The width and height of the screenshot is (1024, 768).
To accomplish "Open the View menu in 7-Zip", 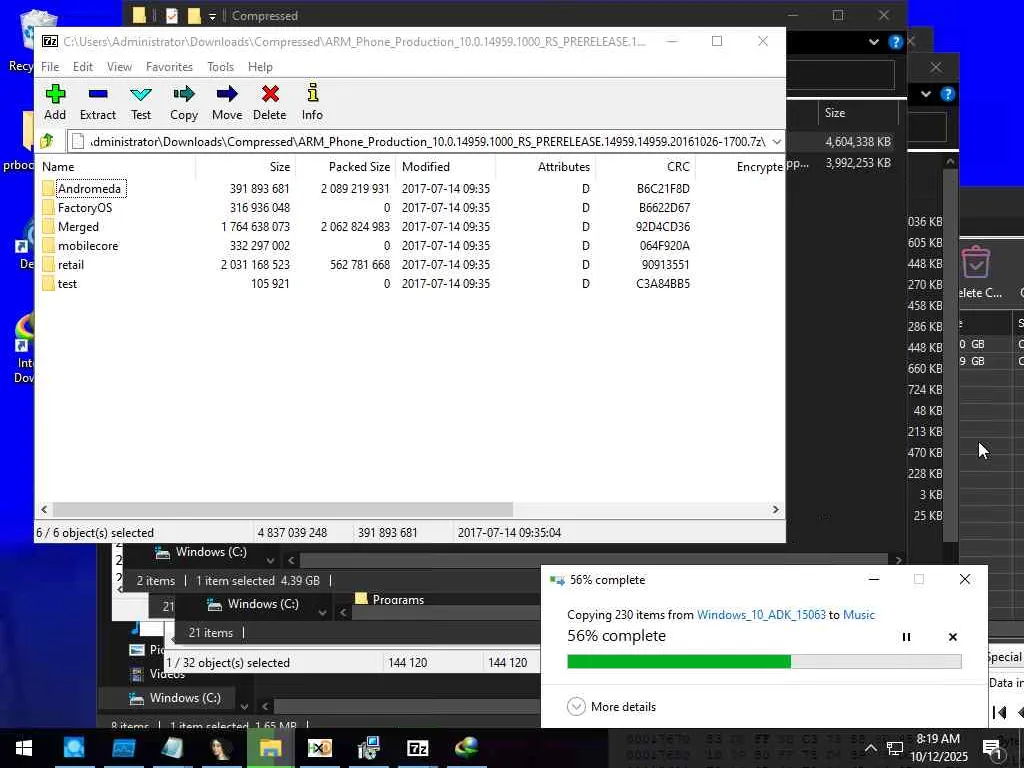I will tap(119, 67).
